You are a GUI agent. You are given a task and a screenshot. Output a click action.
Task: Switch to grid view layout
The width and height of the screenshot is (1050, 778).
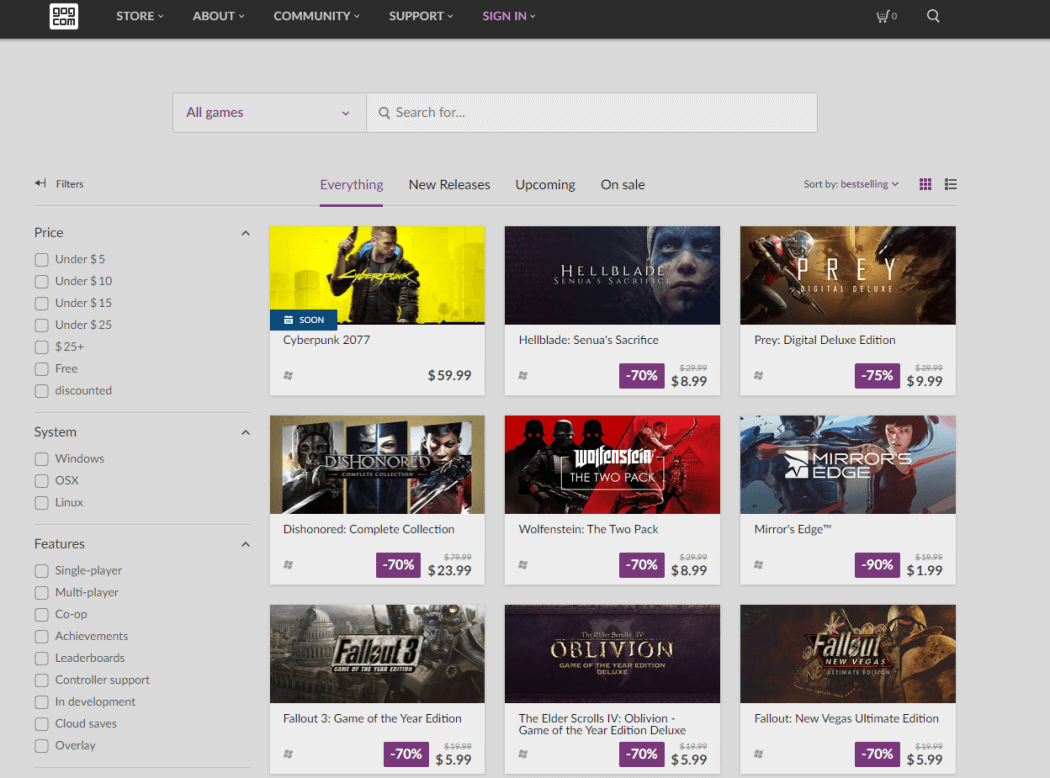pos(924,184)
